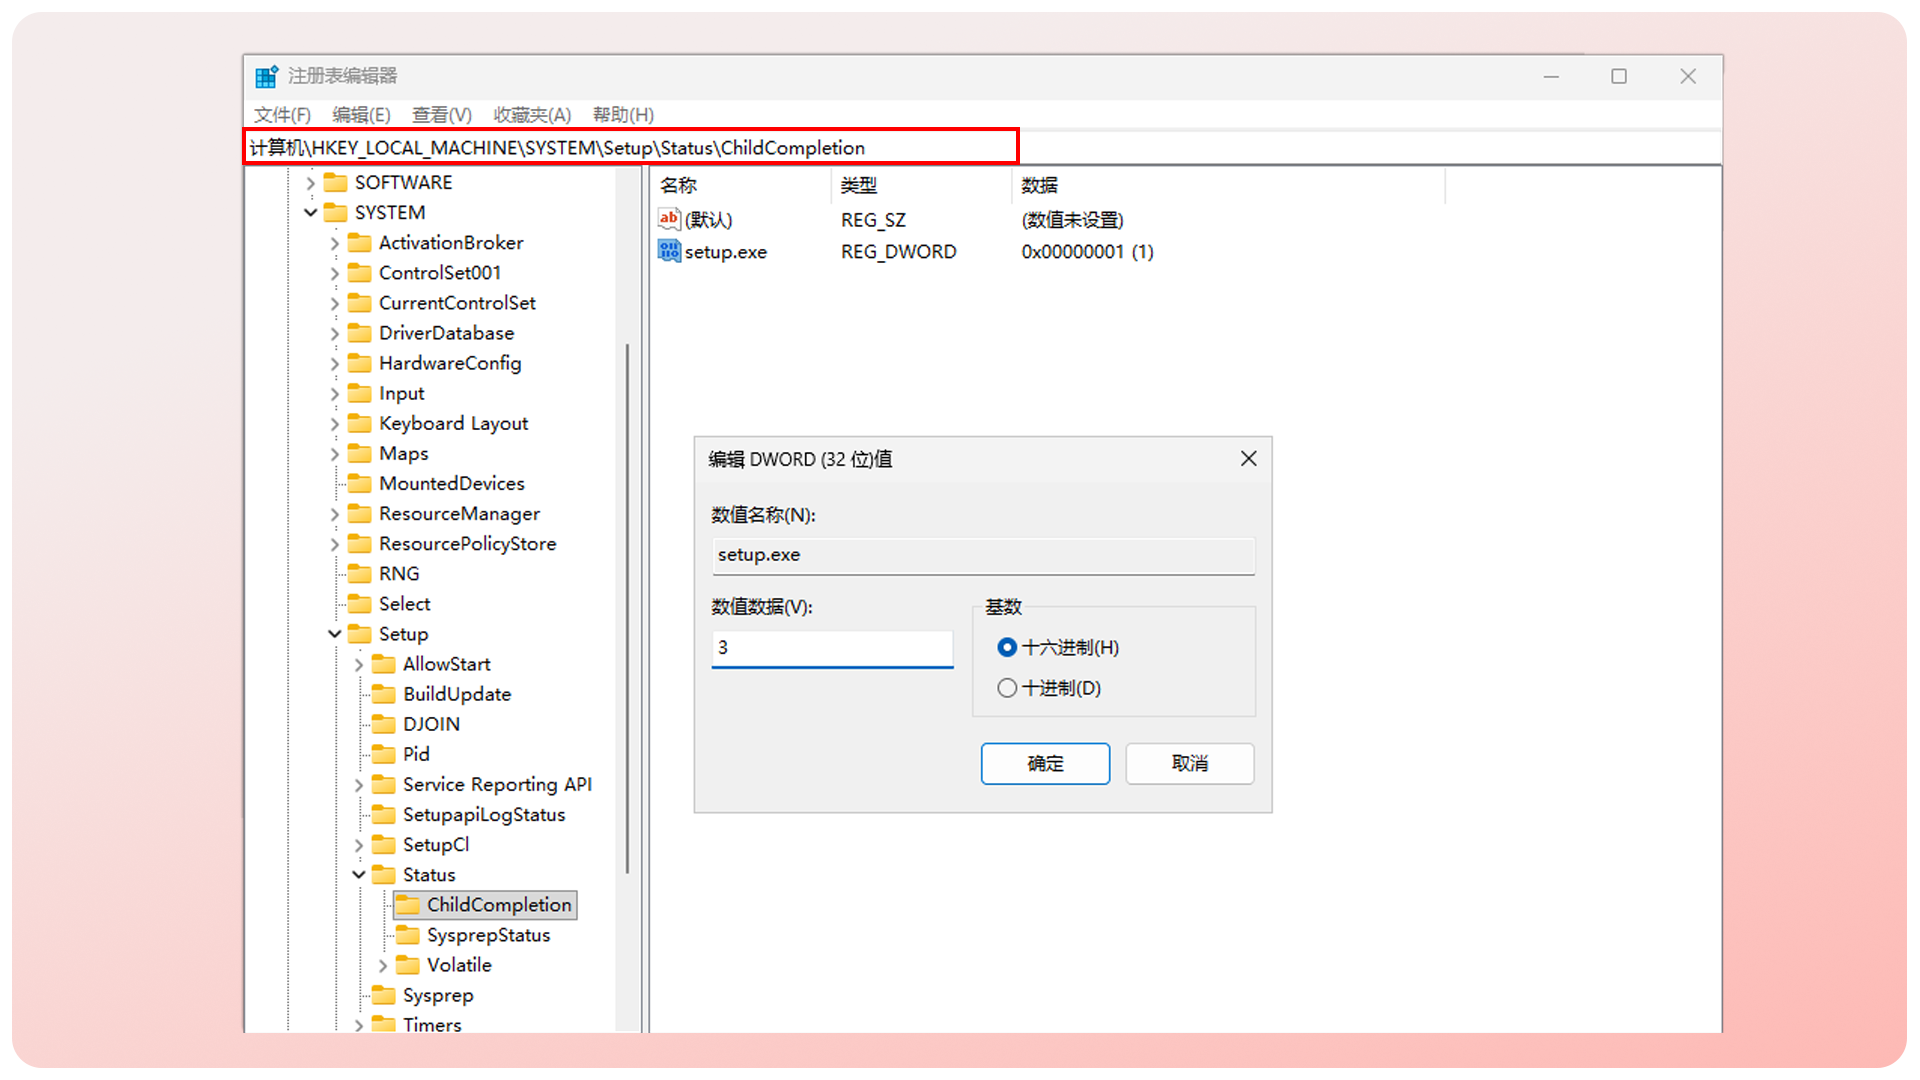Select the SetupCl tree item

coord(436,845)
